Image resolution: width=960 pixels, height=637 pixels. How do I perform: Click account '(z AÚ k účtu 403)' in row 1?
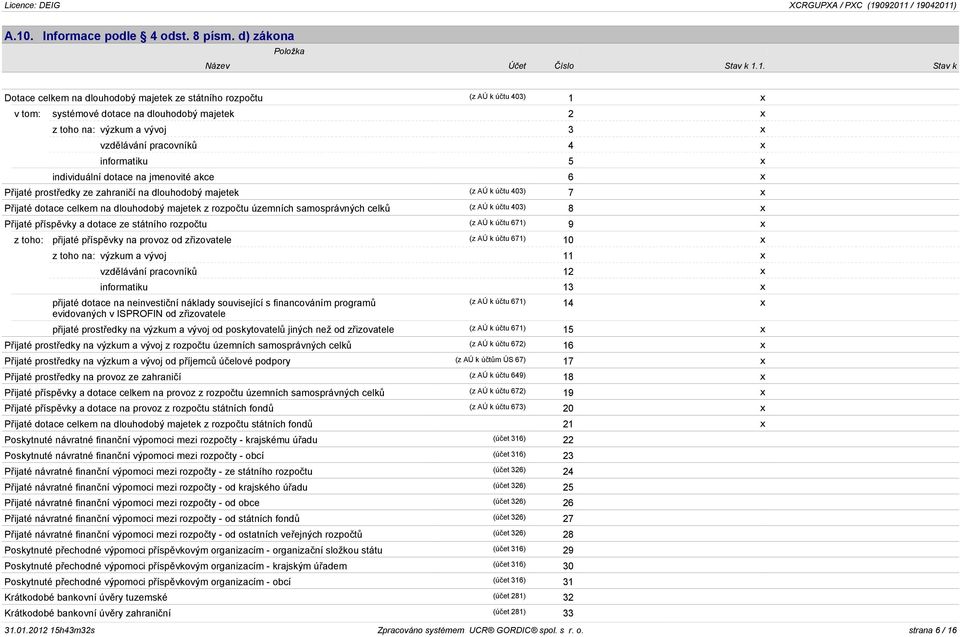click(497, 97)
